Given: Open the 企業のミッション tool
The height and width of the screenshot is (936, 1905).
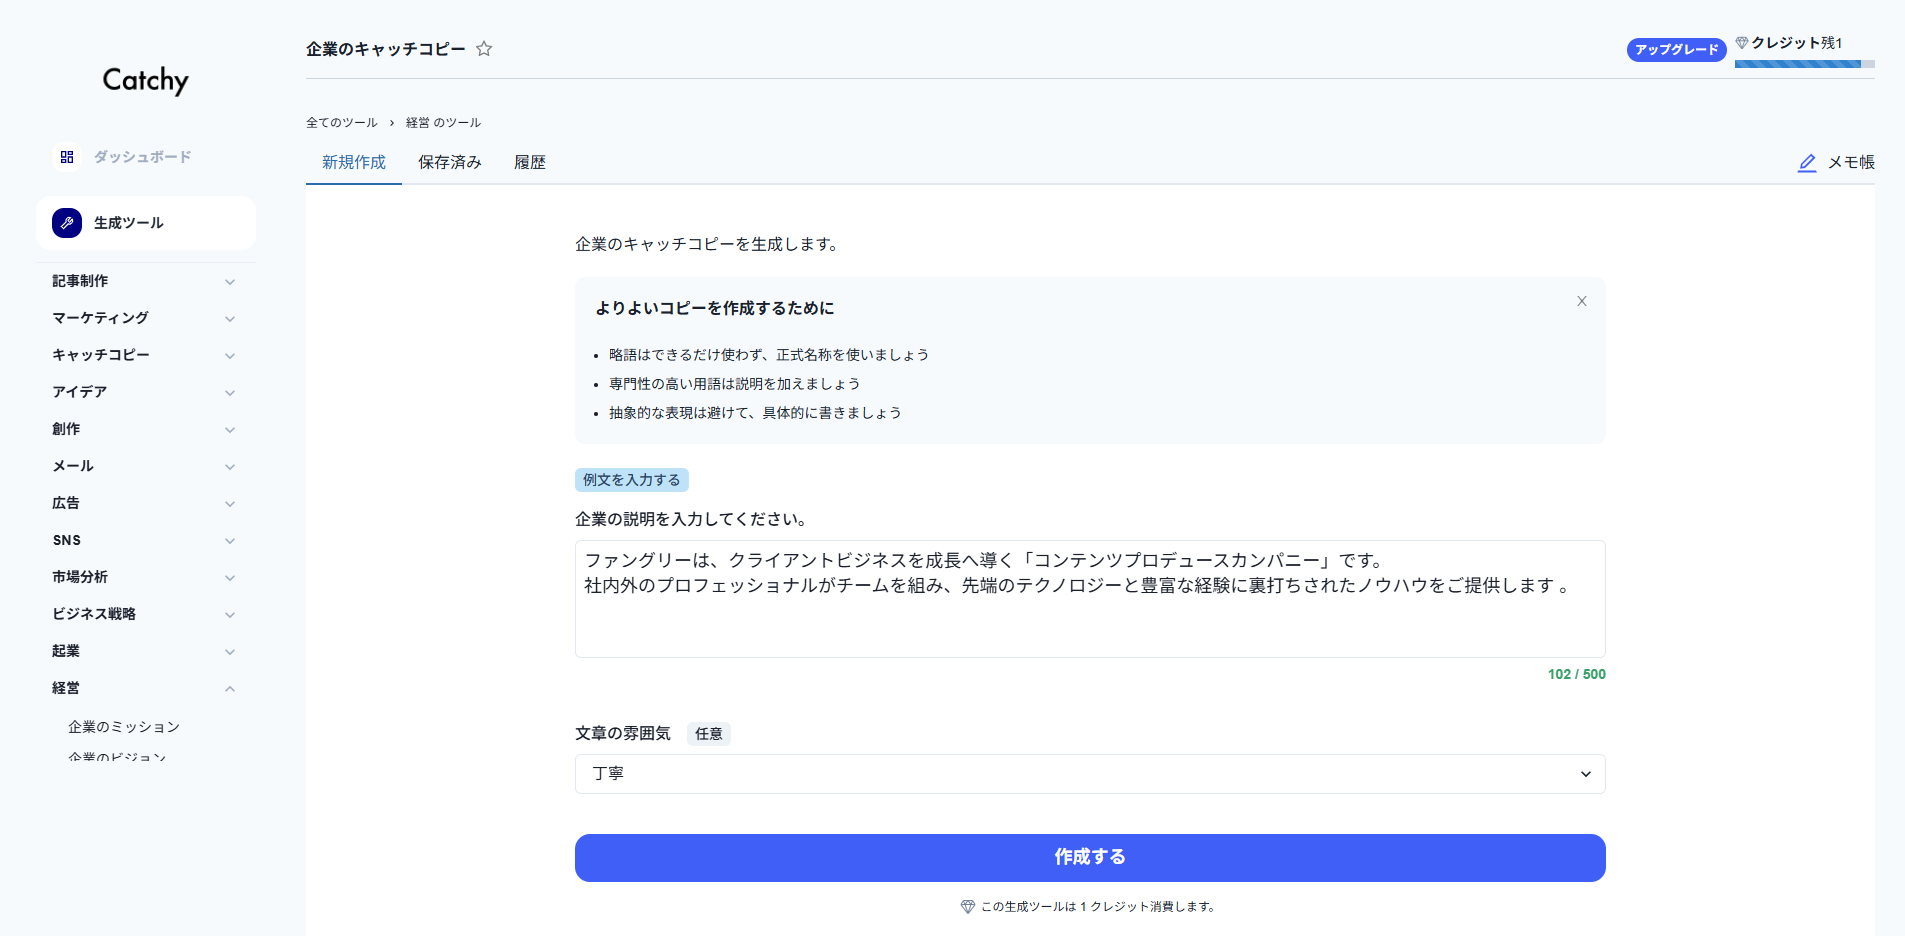Looking at the screenshot, I should tap(124, 727).
